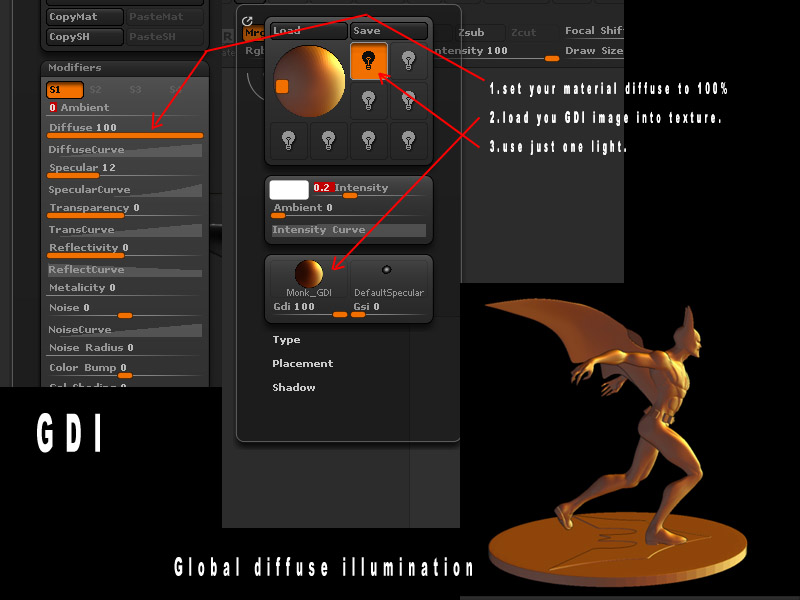Click the Metalicity 0 slider
Image resolution: width=800 pixels, height=600 pixels.
tap(125, 288)
